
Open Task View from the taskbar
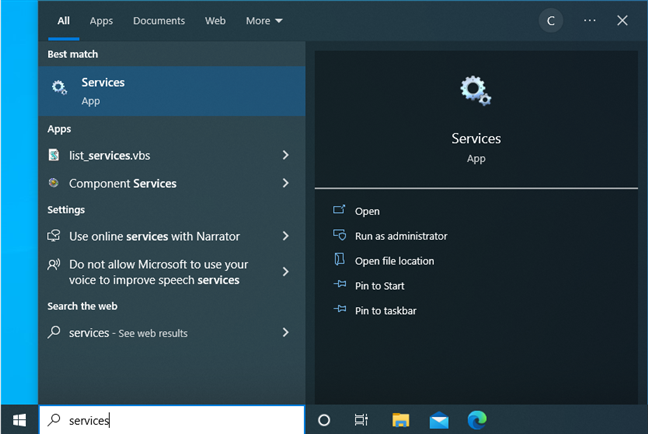(361, 420)
